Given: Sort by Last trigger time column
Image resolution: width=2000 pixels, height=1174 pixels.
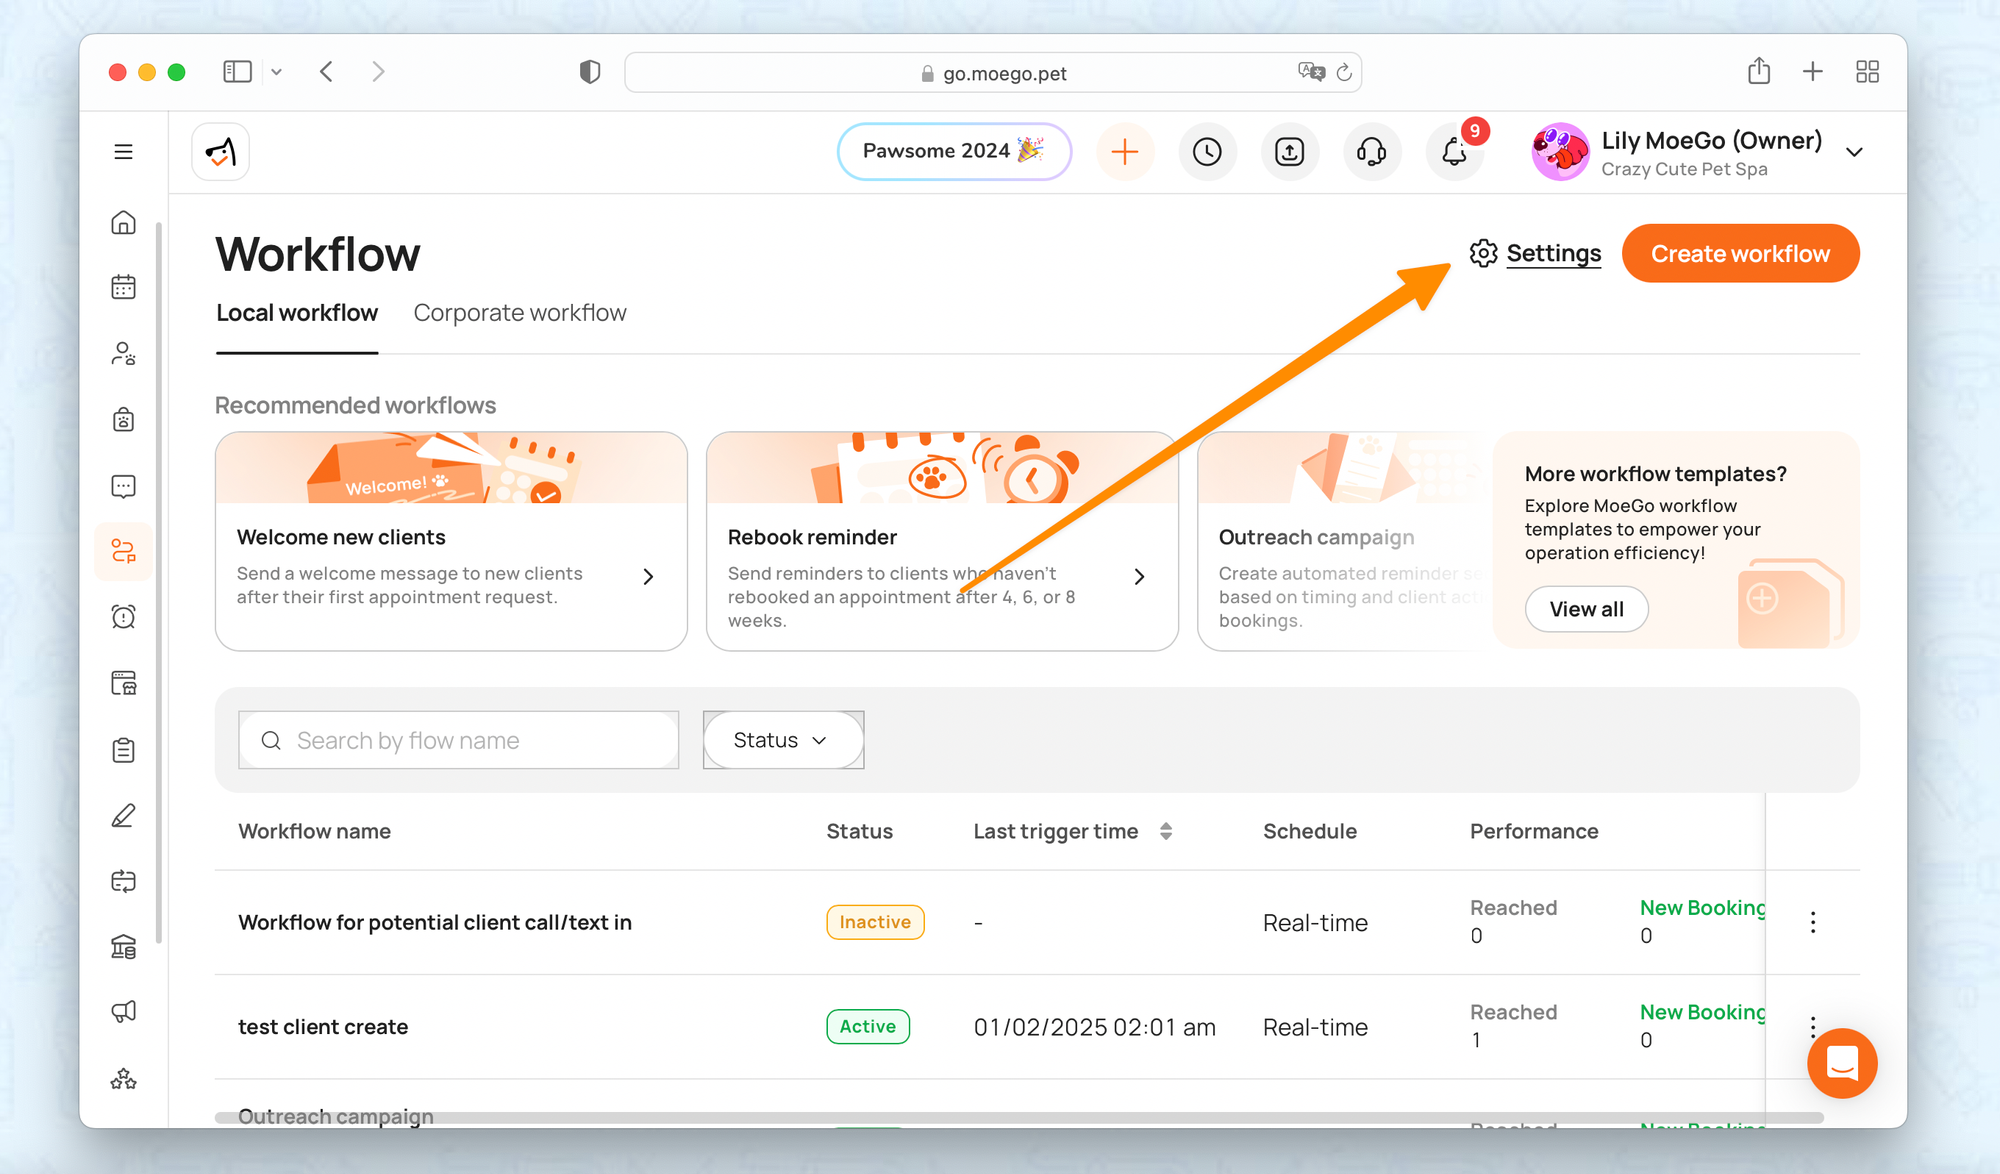Looking at the screenshot, I should (x=1166, y=831).
